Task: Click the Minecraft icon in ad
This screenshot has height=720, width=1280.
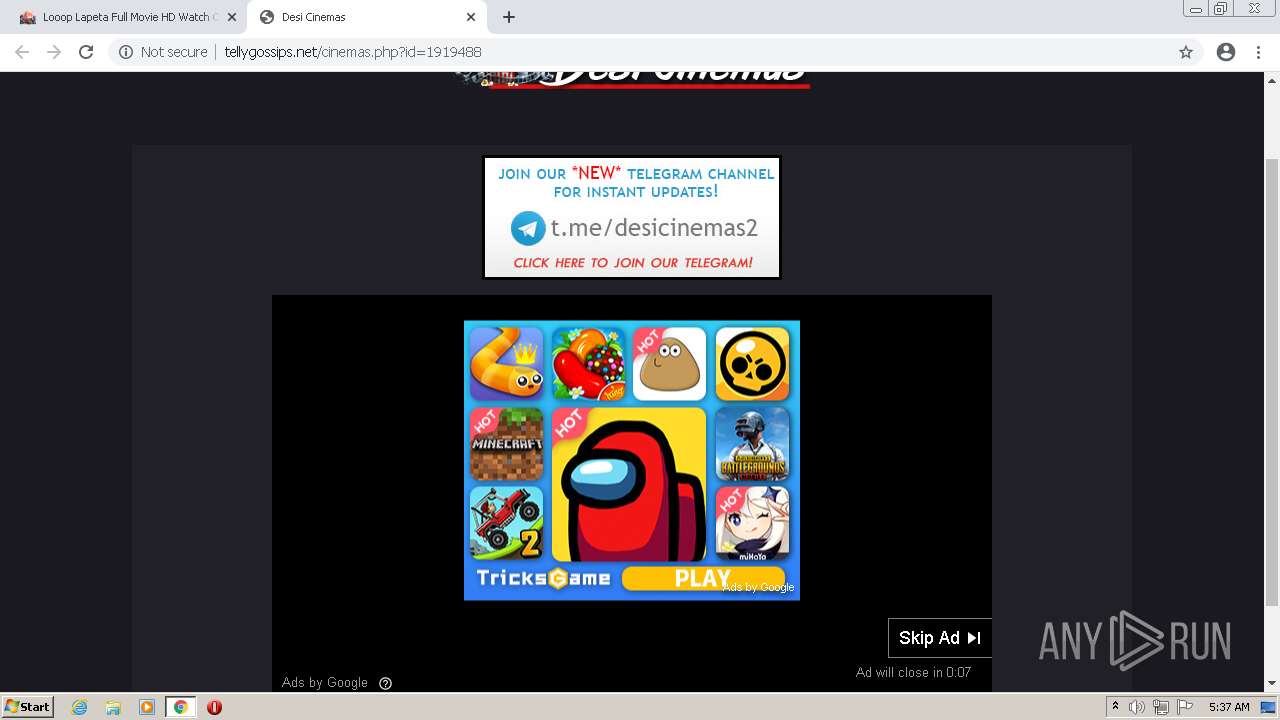Action: (x=507, y=444)
